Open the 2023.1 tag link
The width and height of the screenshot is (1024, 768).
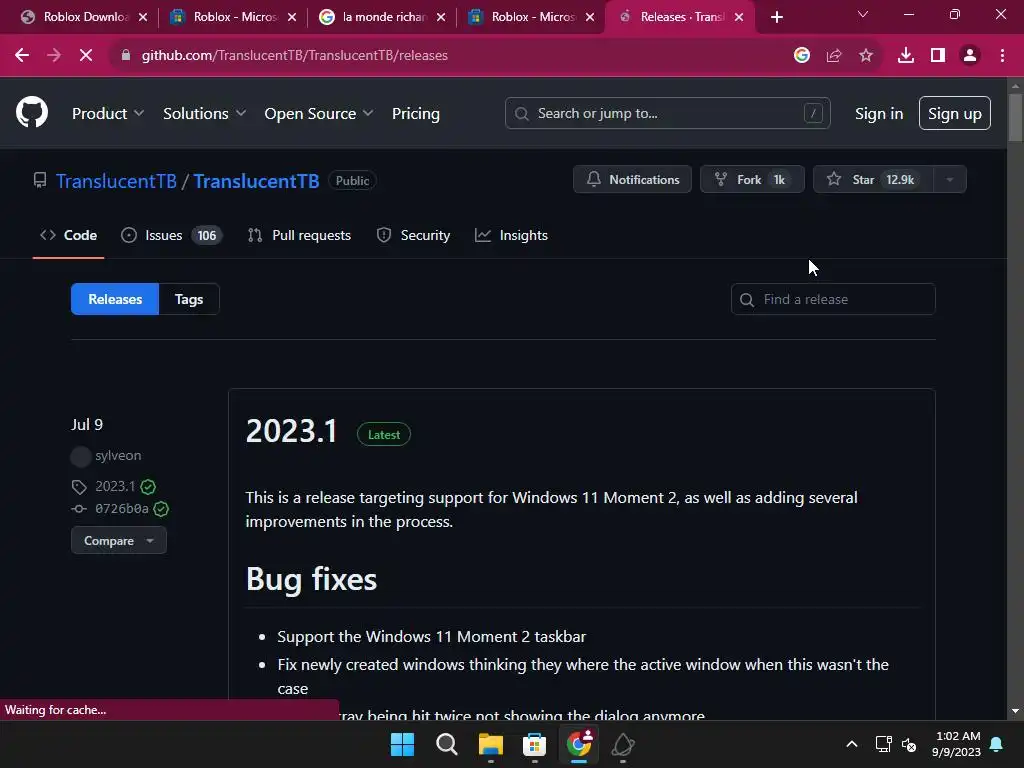(115, 487)
